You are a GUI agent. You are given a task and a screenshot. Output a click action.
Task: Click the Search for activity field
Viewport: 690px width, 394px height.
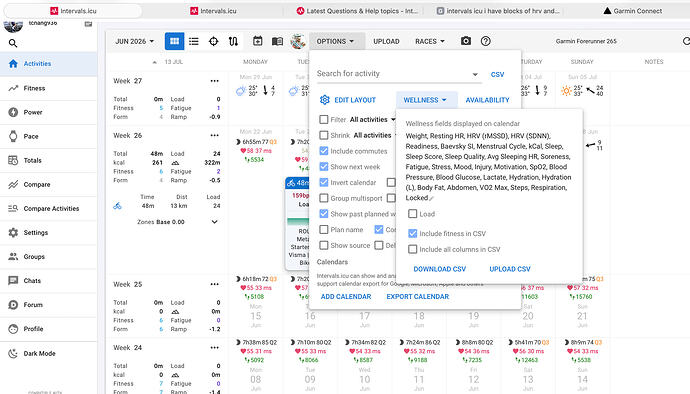(399, 74)
